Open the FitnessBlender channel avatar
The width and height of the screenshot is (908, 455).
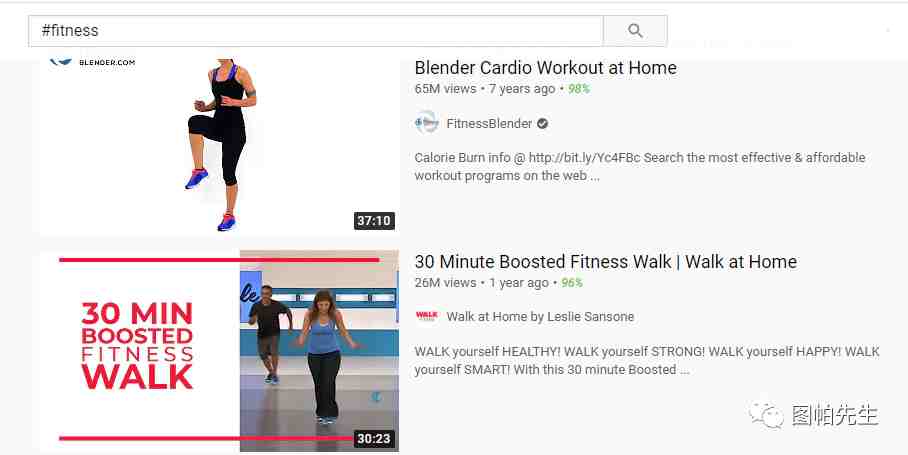pyautogui.click(x=427, y=123)
